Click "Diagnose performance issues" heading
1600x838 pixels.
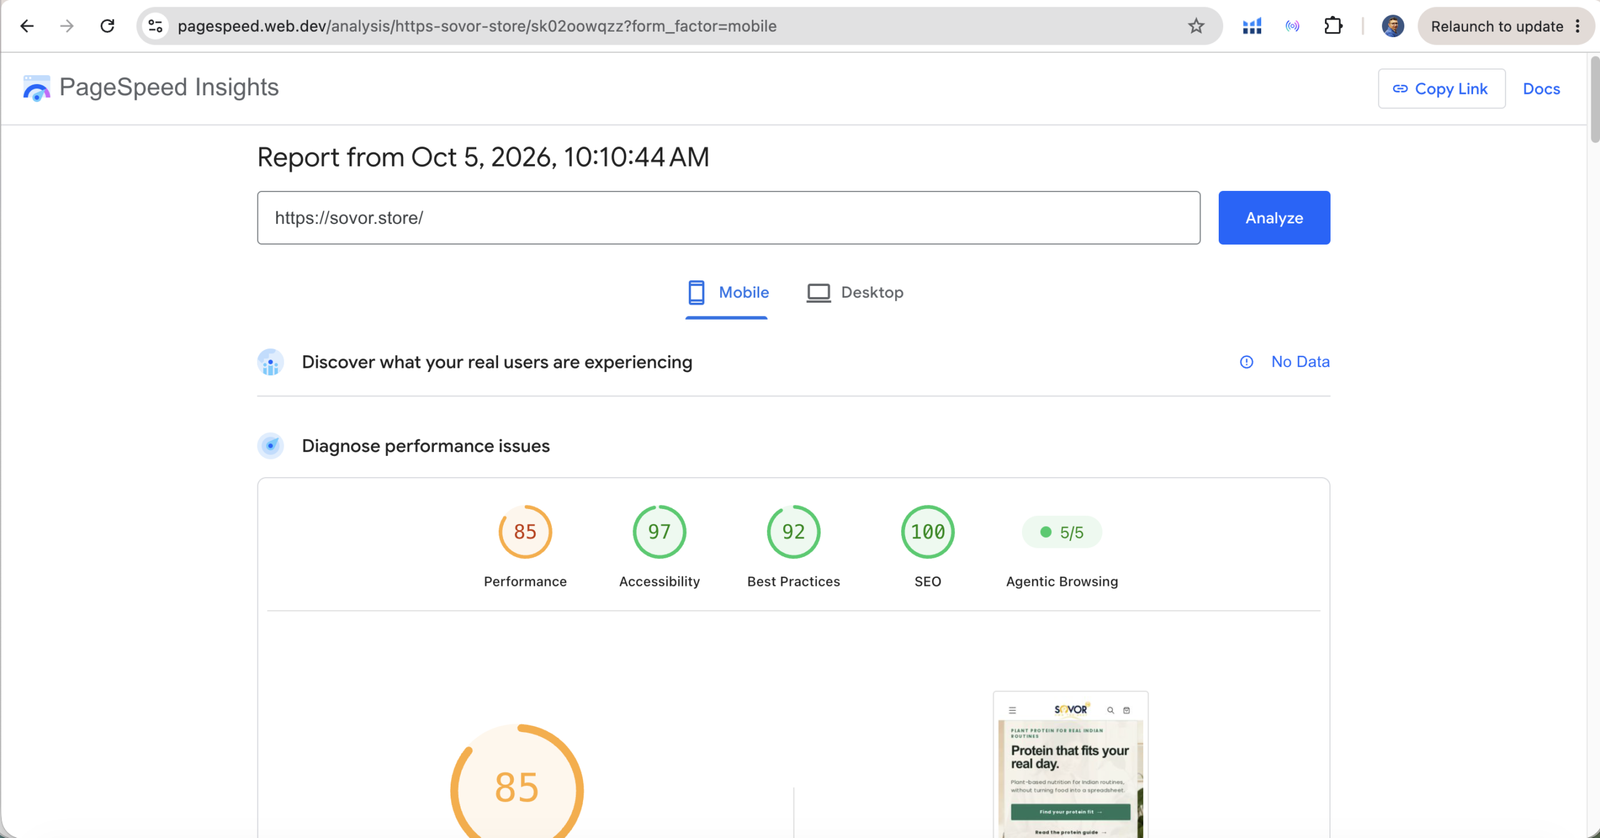click(426, 446)
